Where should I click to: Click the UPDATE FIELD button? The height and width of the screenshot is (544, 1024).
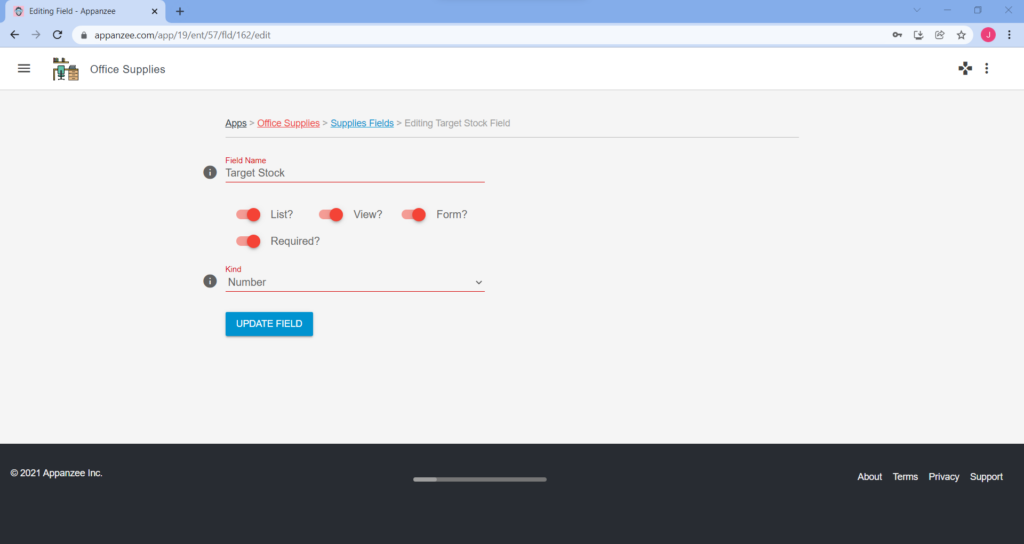pyautogui.click(x=269, y=324)
